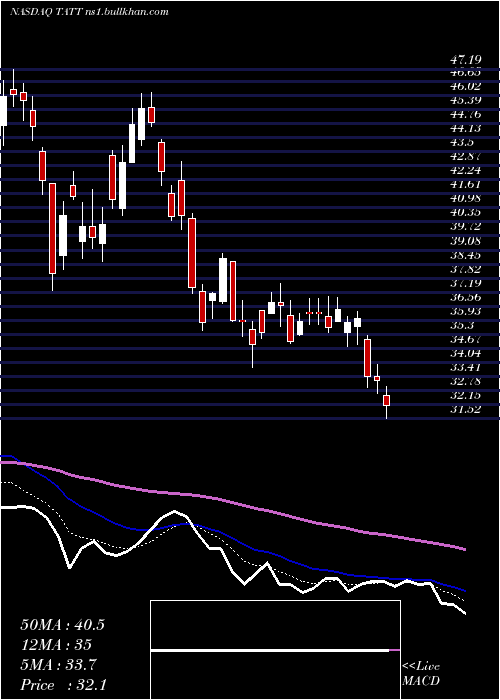500x700 pixels.
Task: Select the 37.19 price level label
Action: (x=465, y=283)
